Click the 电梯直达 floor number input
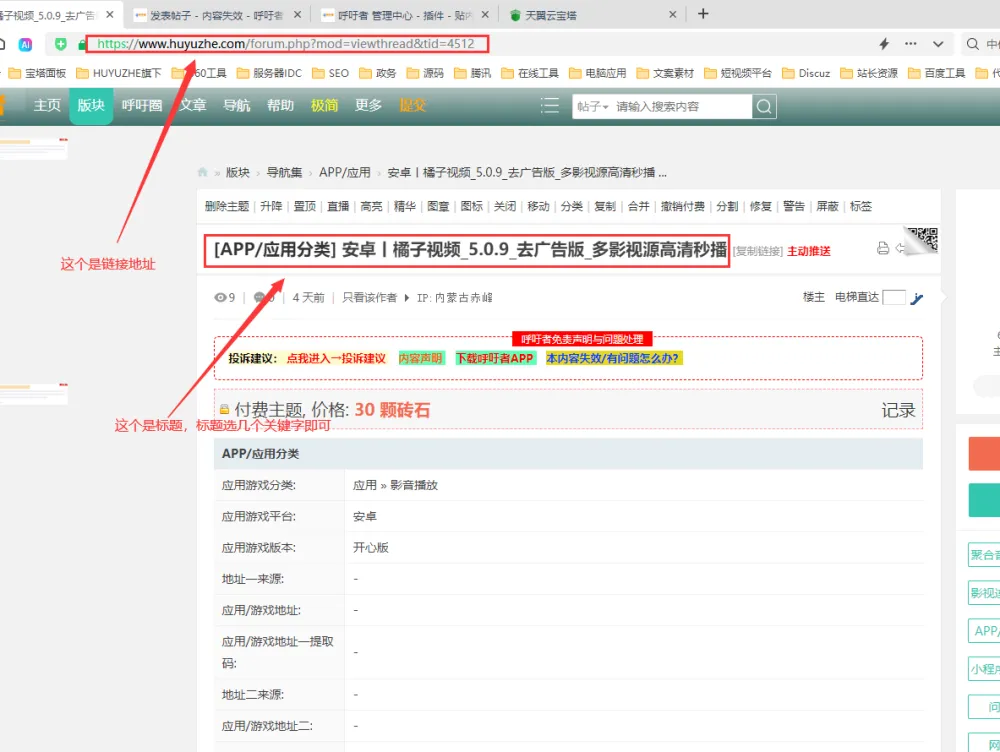 pos(894,297)
